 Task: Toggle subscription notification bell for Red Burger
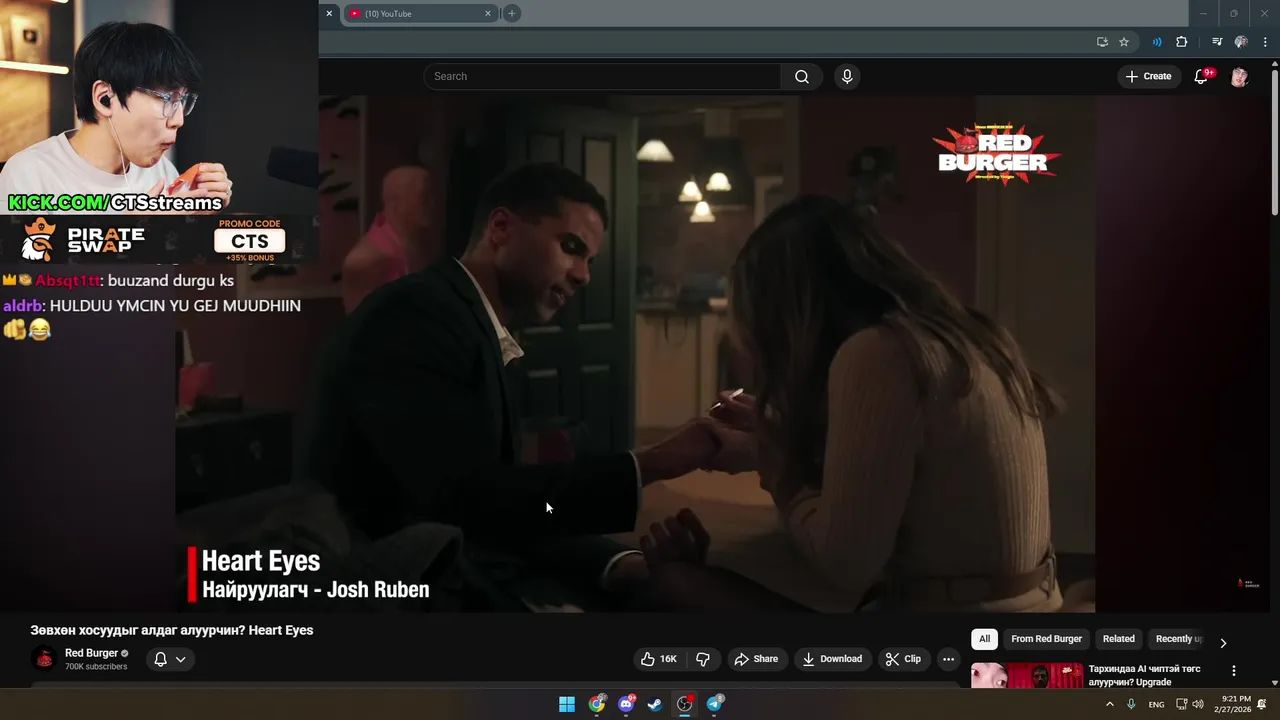tap(169, 659)
